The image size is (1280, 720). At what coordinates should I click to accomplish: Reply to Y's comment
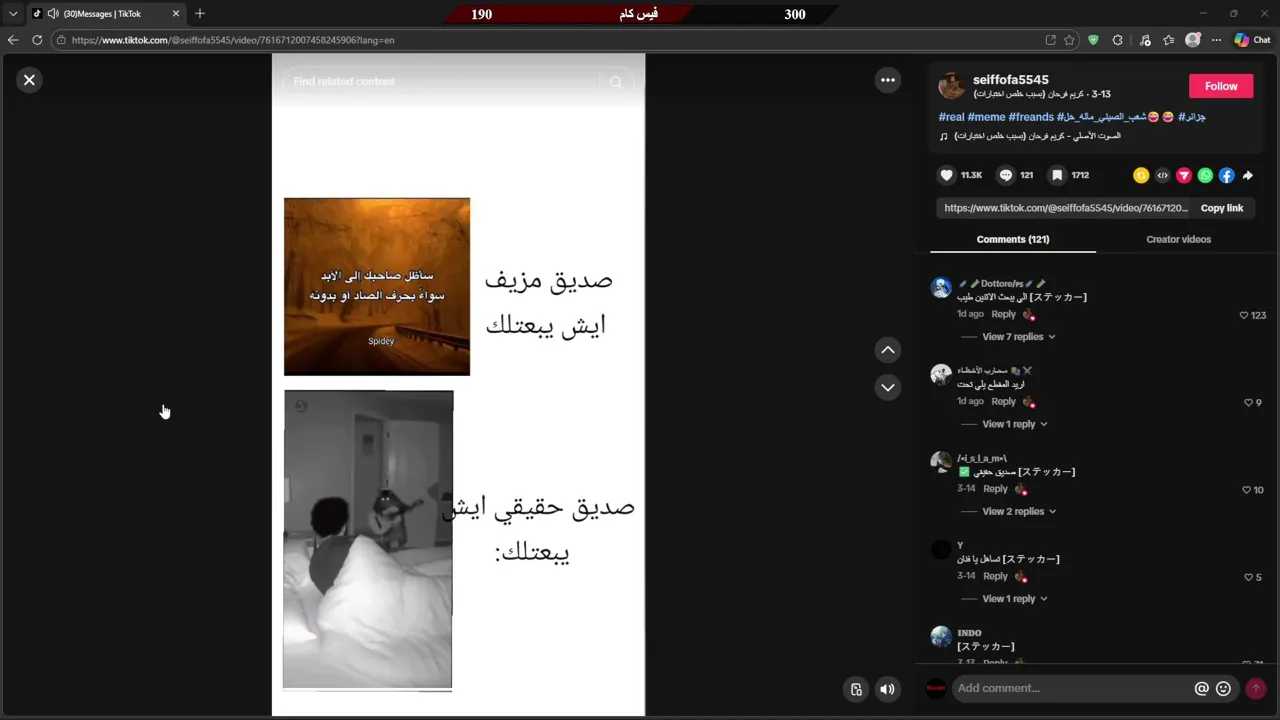(995, 576)
